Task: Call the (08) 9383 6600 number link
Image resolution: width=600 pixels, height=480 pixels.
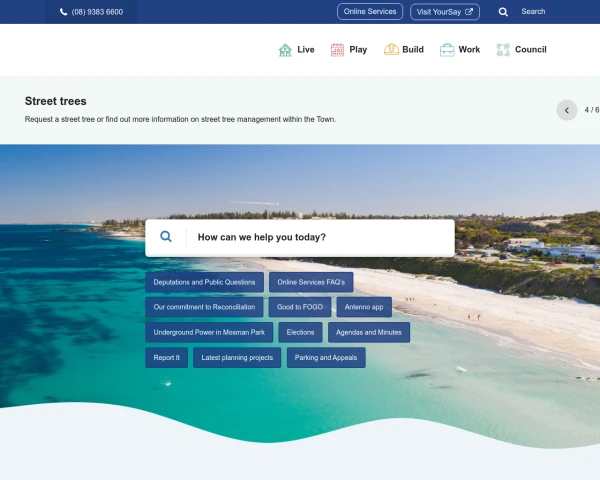Action: 97,12
